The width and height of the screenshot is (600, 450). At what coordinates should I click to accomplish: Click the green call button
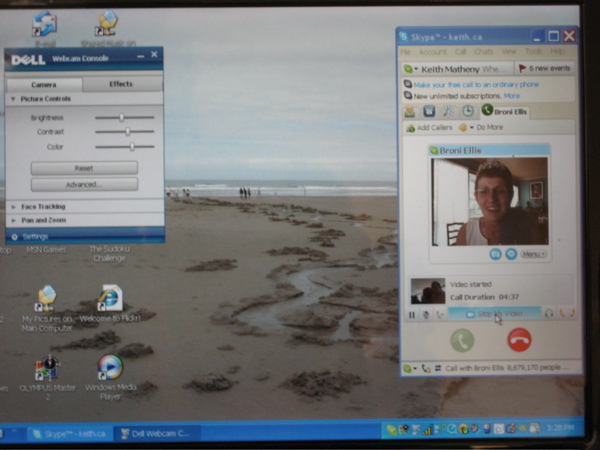pos(462,341)
